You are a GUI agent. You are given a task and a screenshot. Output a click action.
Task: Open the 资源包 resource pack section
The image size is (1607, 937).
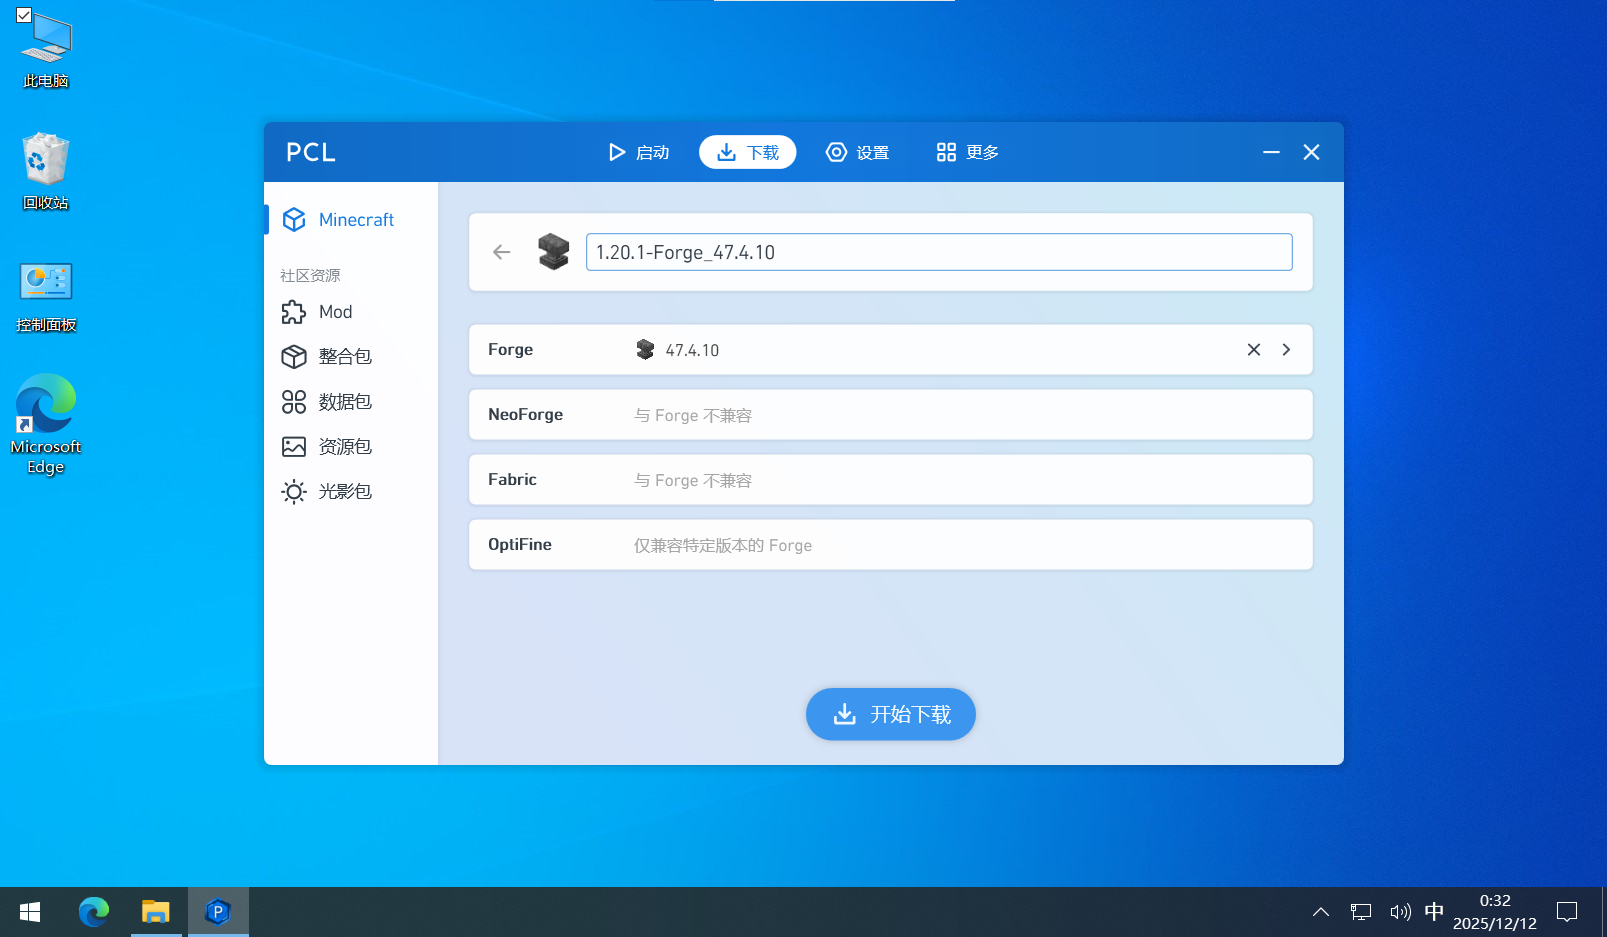click(x=344, y=447)
